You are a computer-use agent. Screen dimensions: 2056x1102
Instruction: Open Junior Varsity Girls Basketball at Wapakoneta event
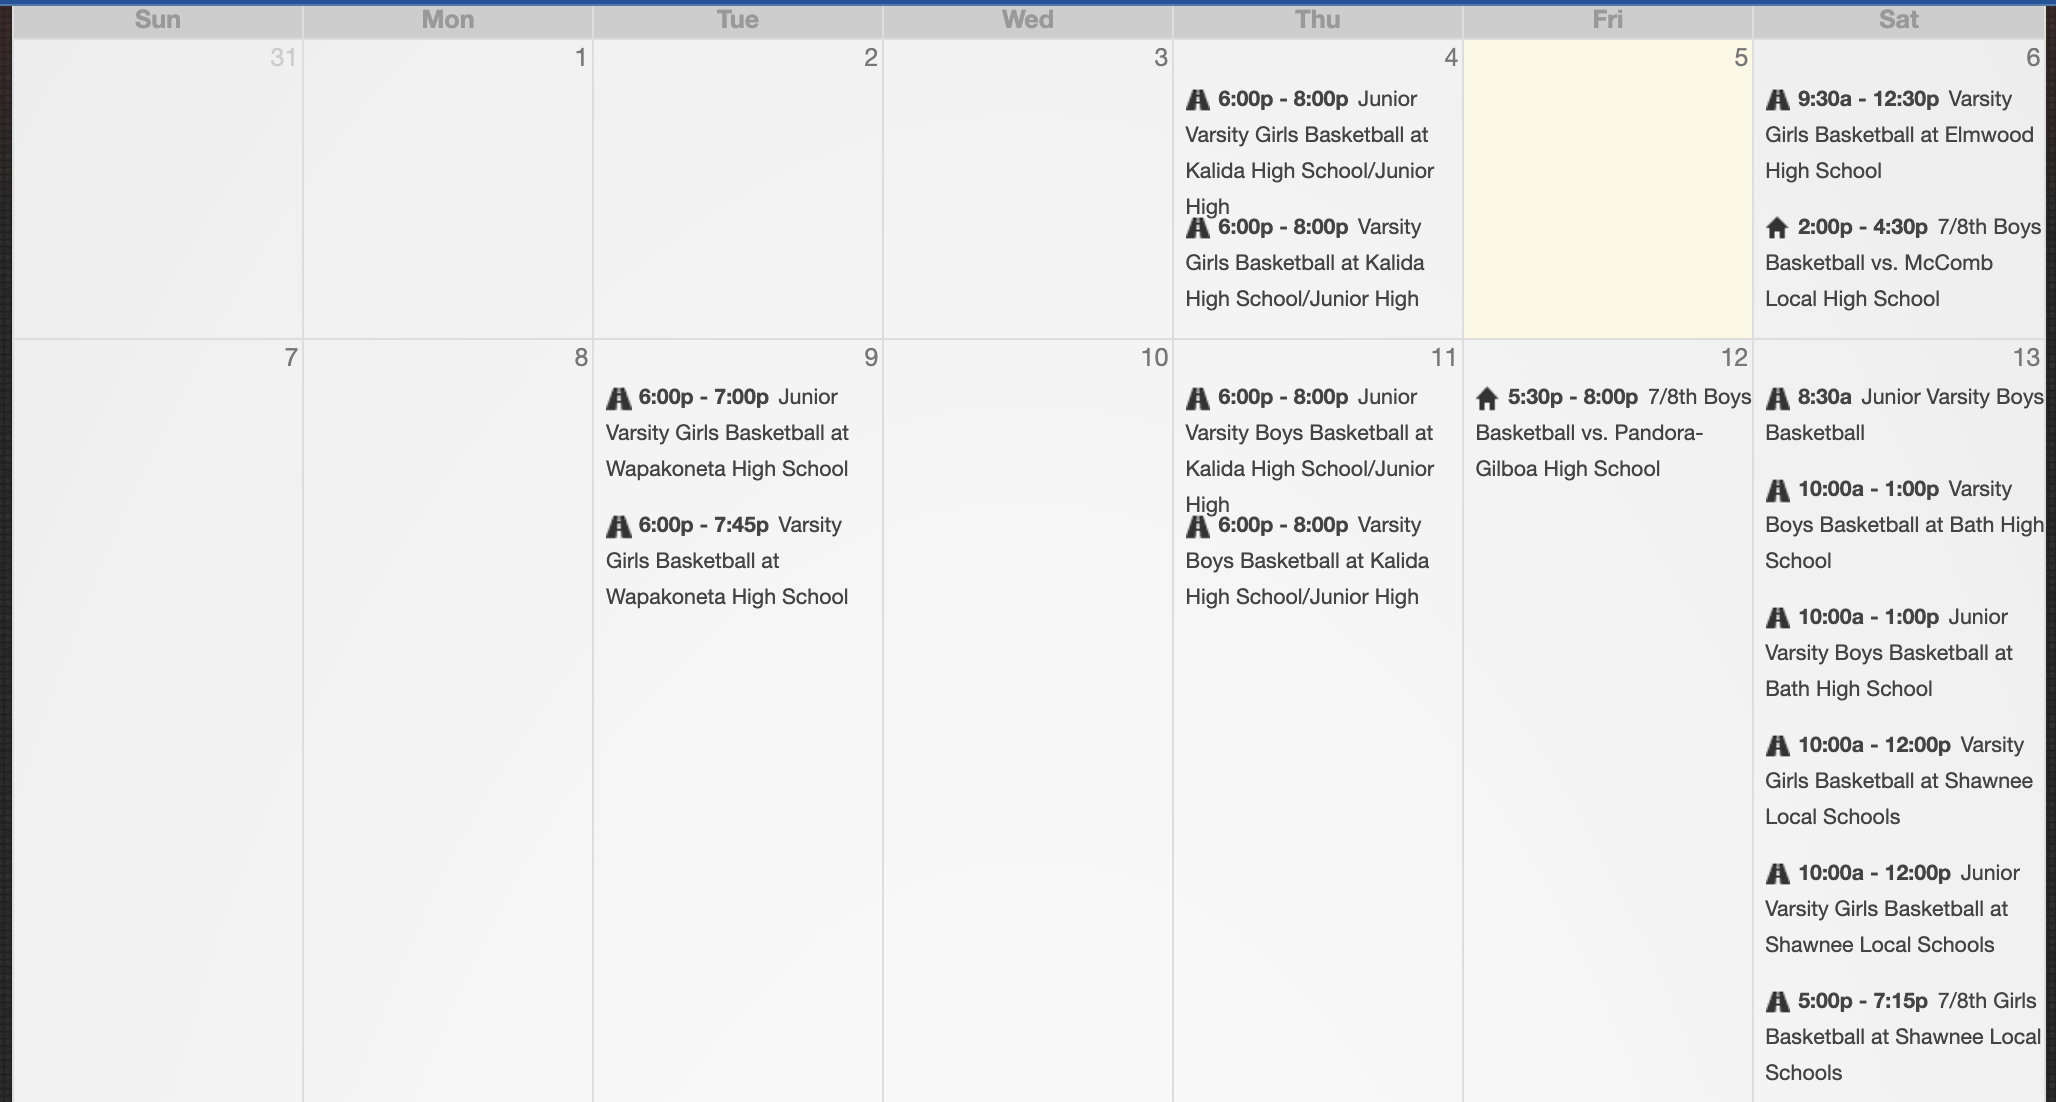(x=728, y=433)
